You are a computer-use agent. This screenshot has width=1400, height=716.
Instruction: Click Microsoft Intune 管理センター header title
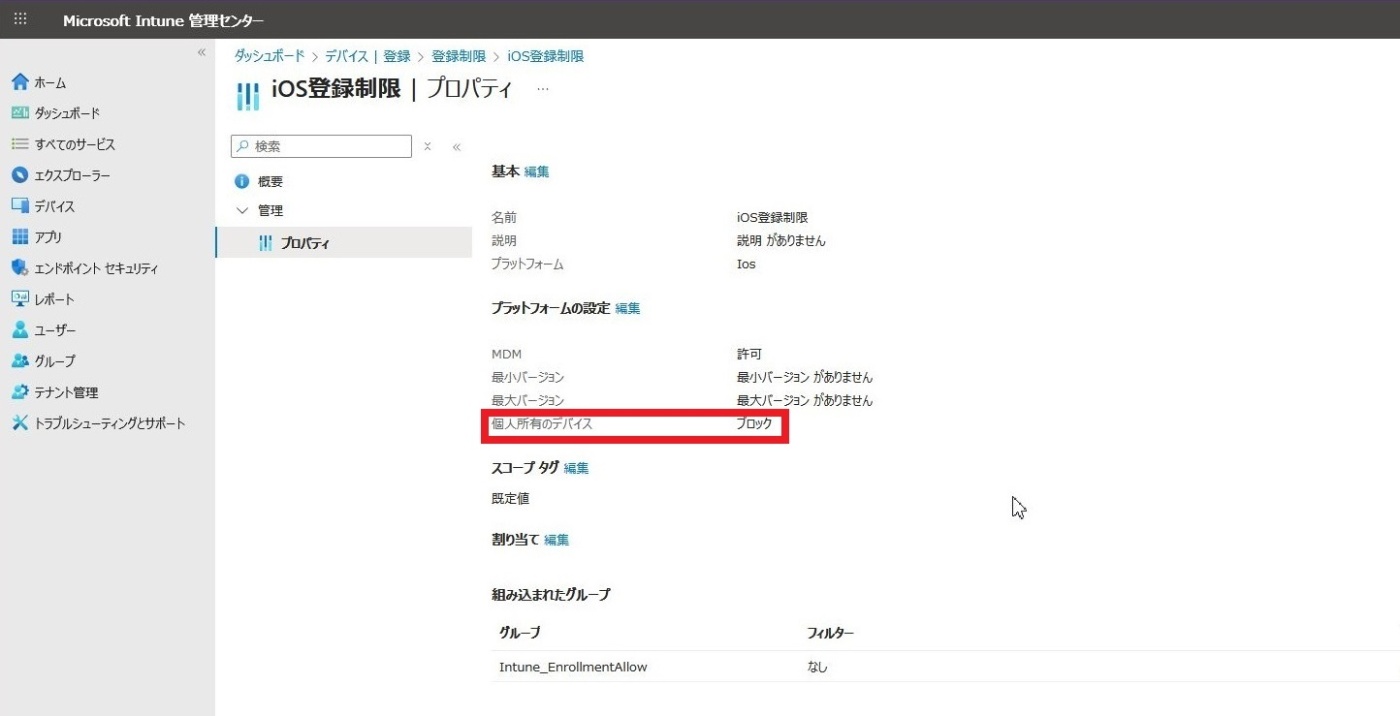pos(163,21)
